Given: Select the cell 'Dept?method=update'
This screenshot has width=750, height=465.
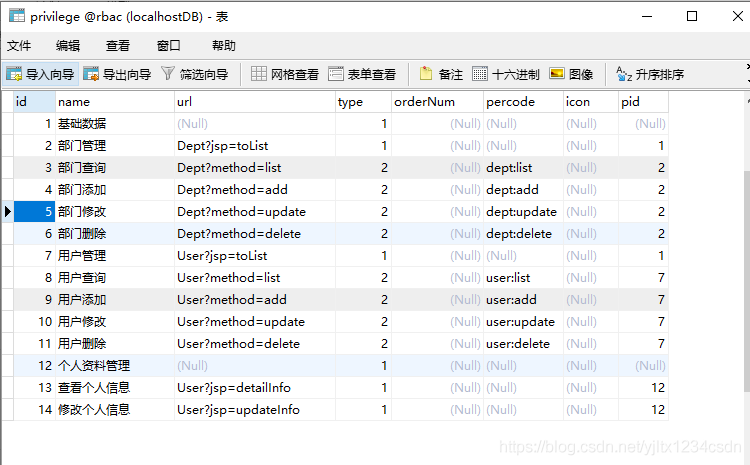Looking at the screenshot, I should [255, 212].
